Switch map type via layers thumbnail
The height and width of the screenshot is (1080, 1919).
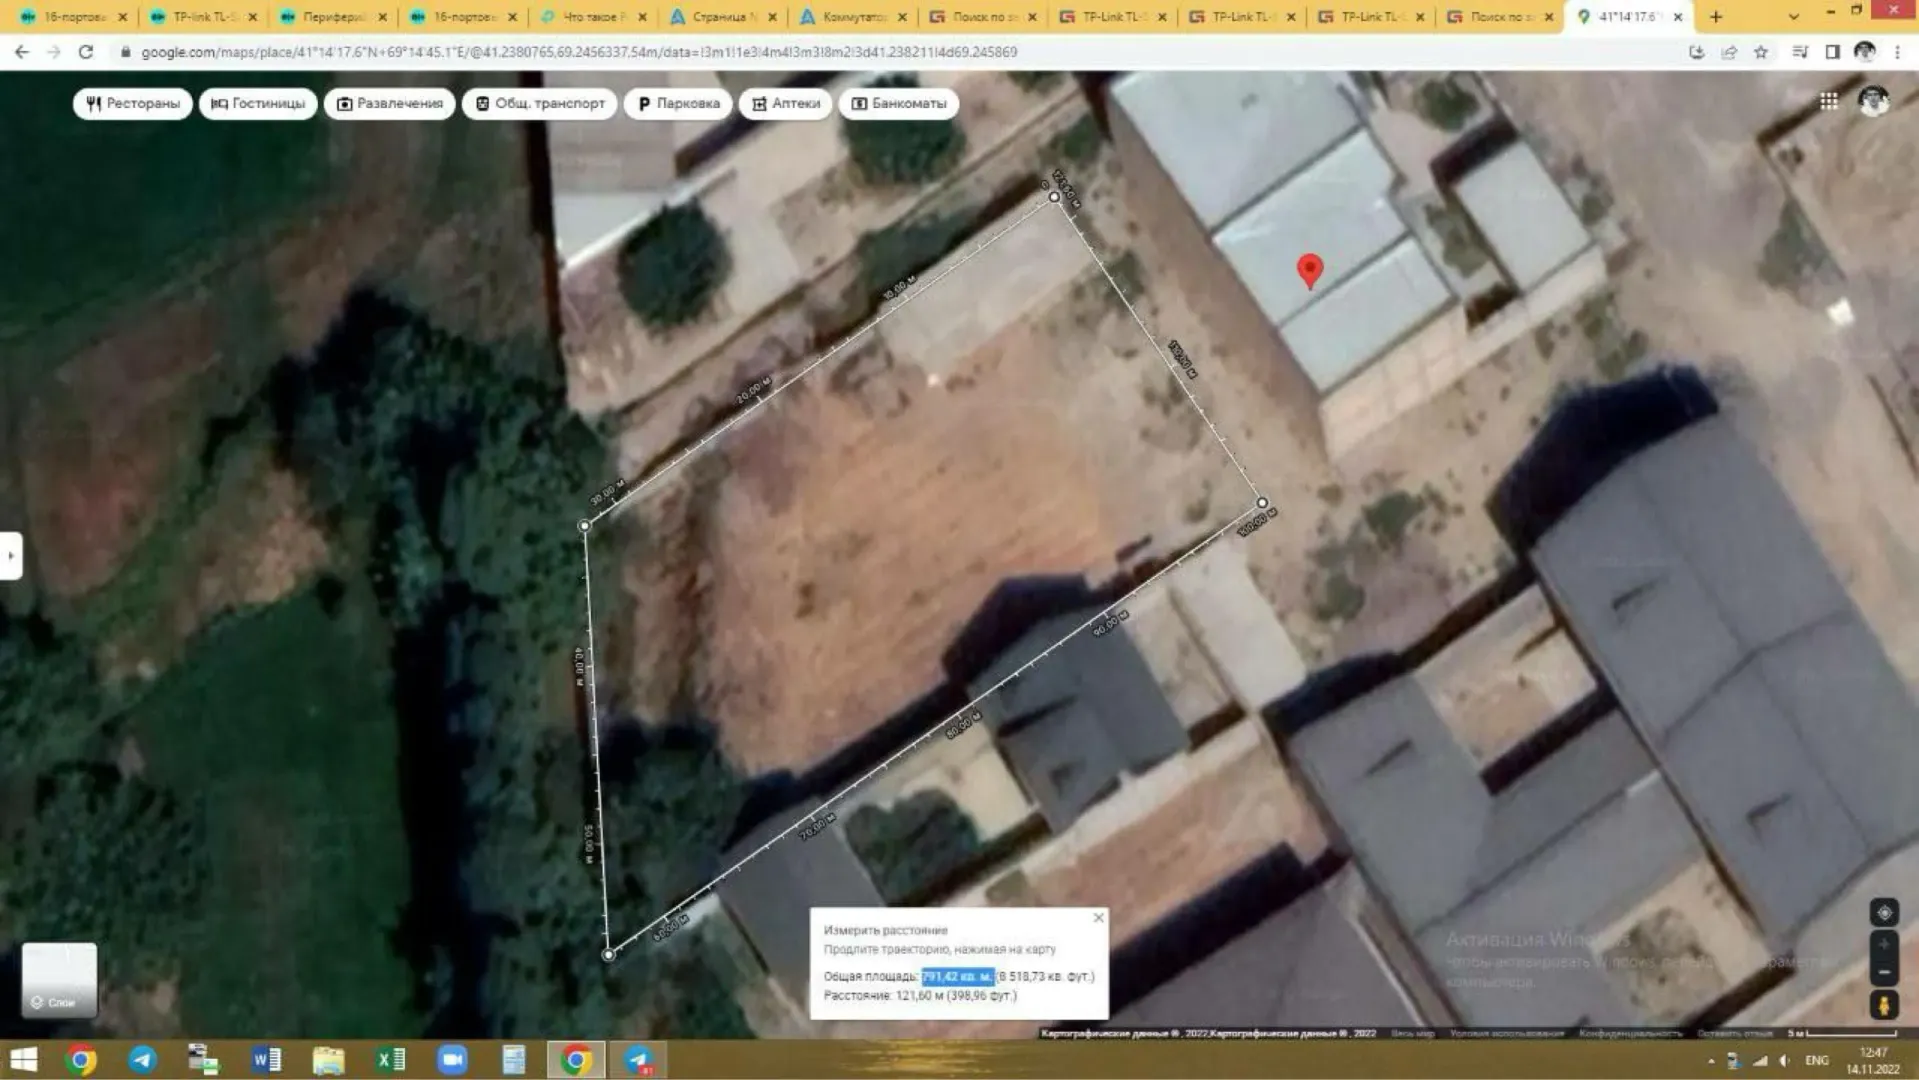click(x=59, y=979)
